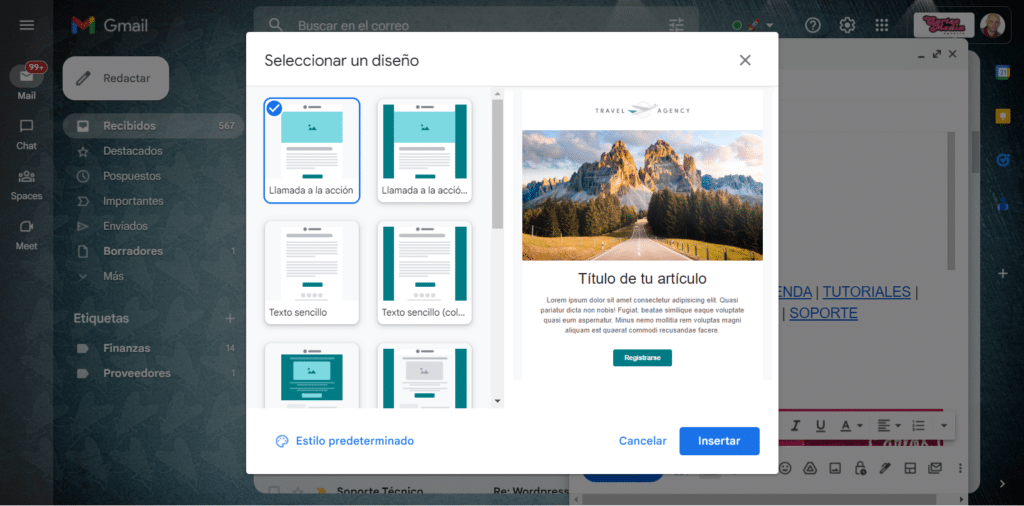The image size is (1024, 506).
Task: Open the Meet section
Action: pos(27,235)
